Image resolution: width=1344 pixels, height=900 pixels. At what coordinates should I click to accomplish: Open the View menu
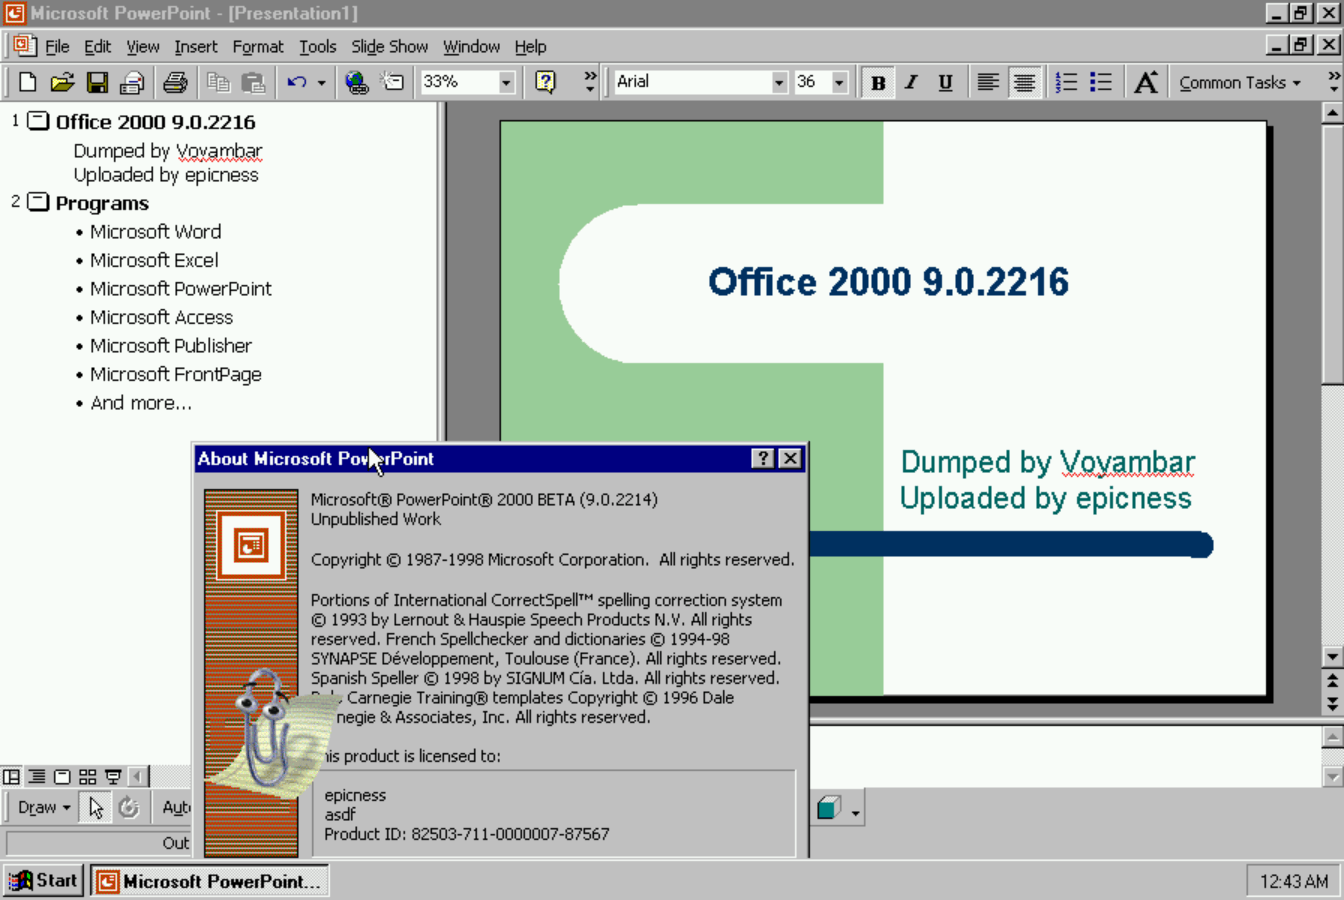pyautogui.click(x=142, y=46)
